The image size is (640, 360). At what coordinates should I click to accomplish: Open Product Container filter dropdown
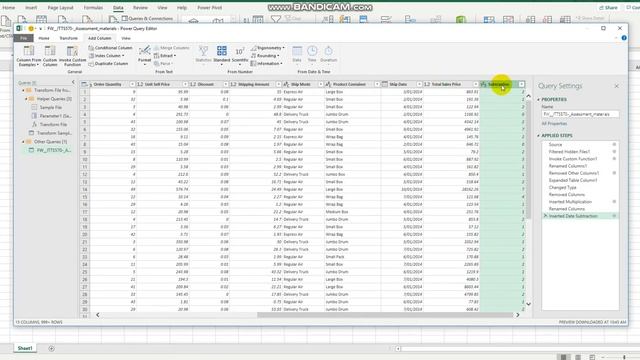click(377, 84)
